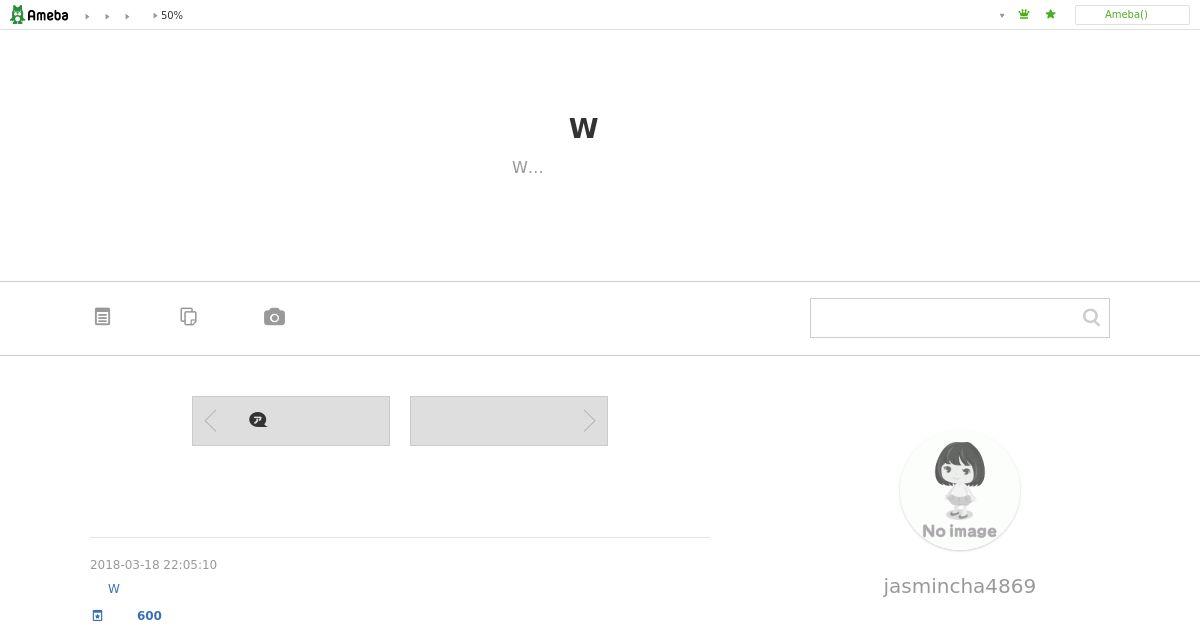Click the Ameba() button in top right
1200x630 pixels.
click(x=1132, y=15)
